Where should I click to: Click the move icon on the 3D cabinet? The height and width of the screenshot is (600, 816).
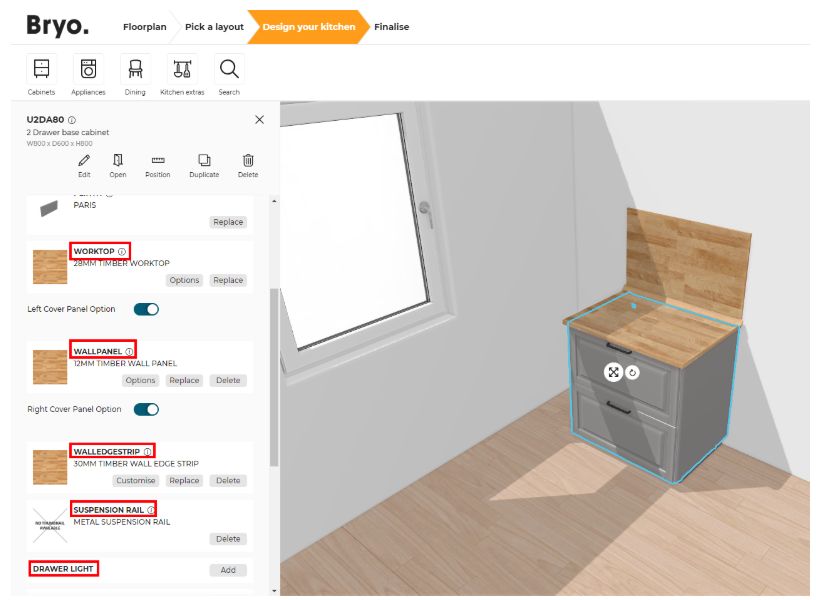coord(613,371)
